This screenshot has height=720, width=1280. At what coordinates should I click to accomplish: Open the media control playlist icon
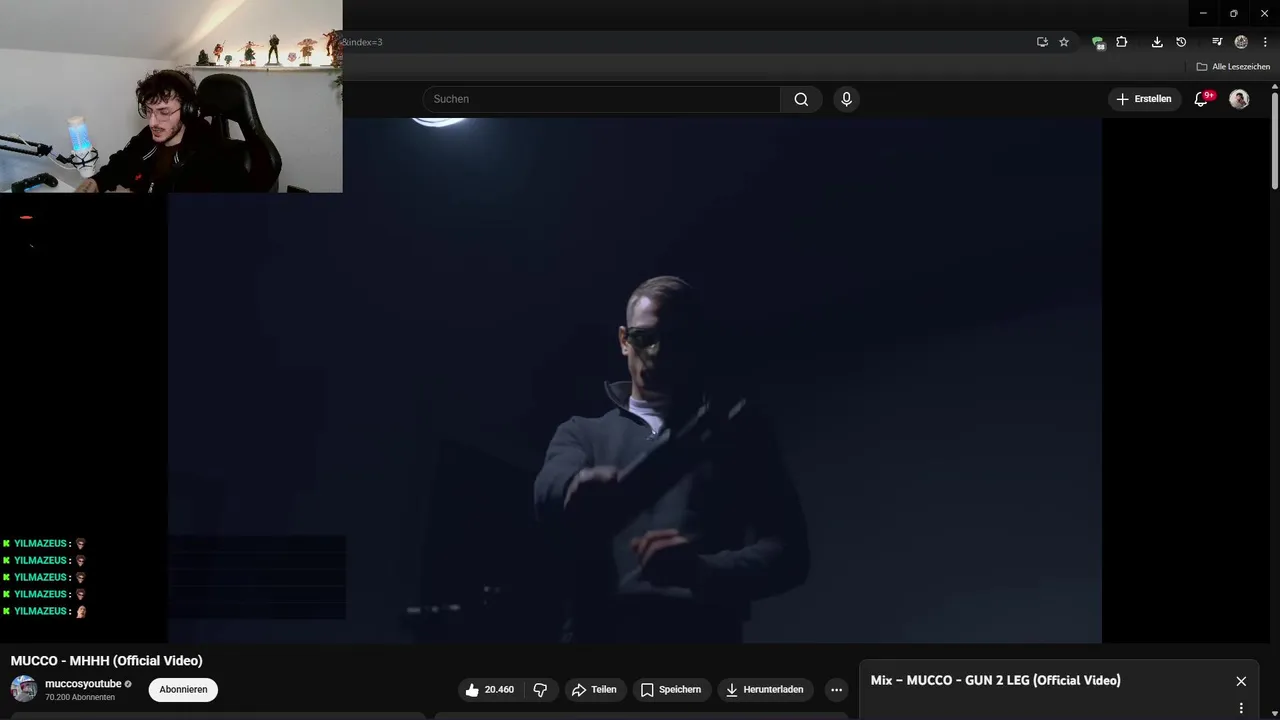point(1217,42)
